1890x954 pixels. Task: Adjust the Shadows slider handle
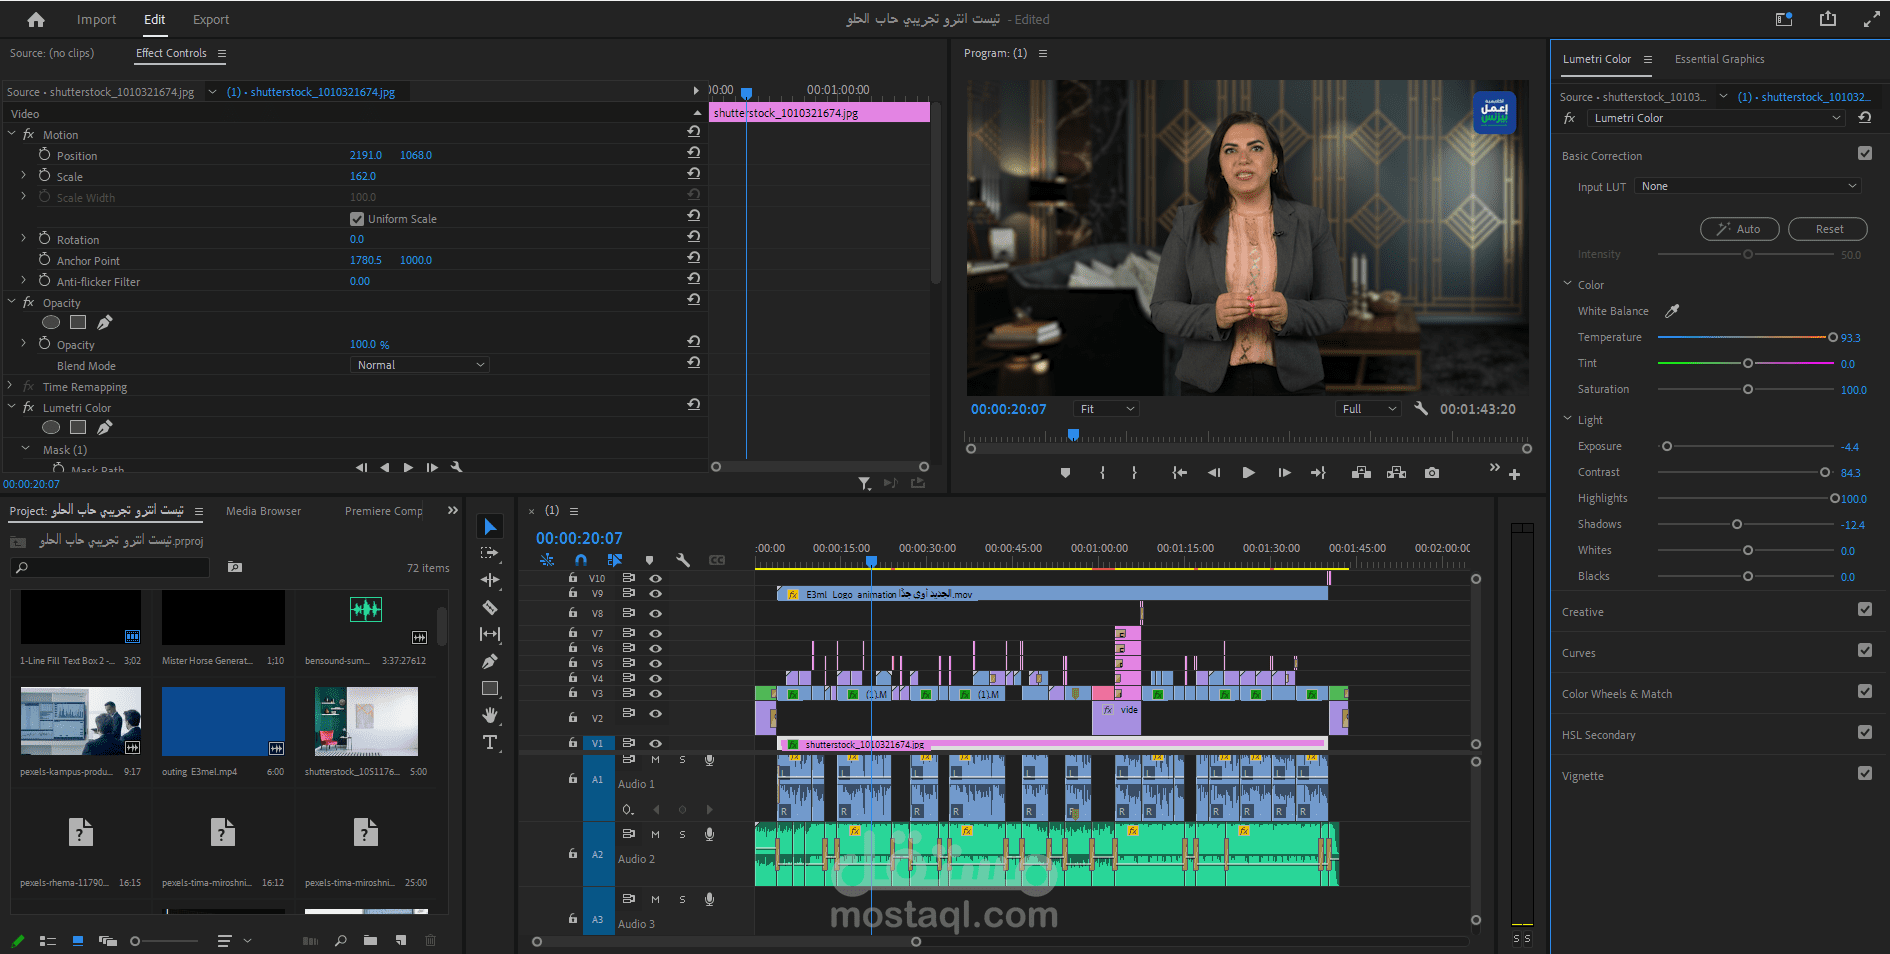click(1737, 524)
